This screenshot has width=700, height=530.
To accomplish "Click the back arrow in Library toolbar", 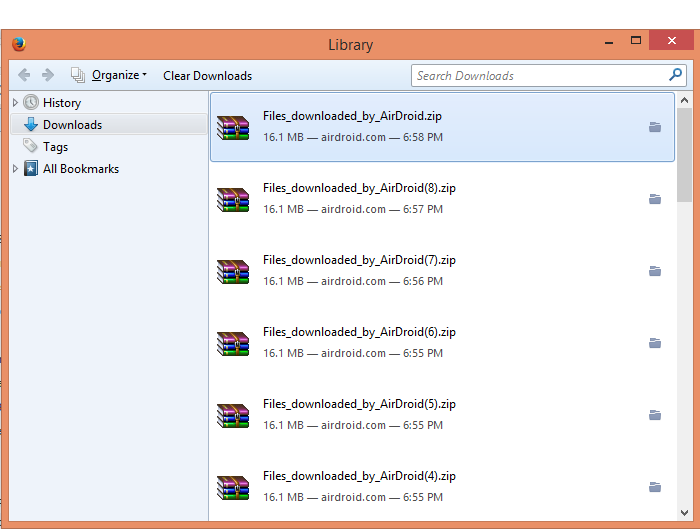I will coord(24,75).
